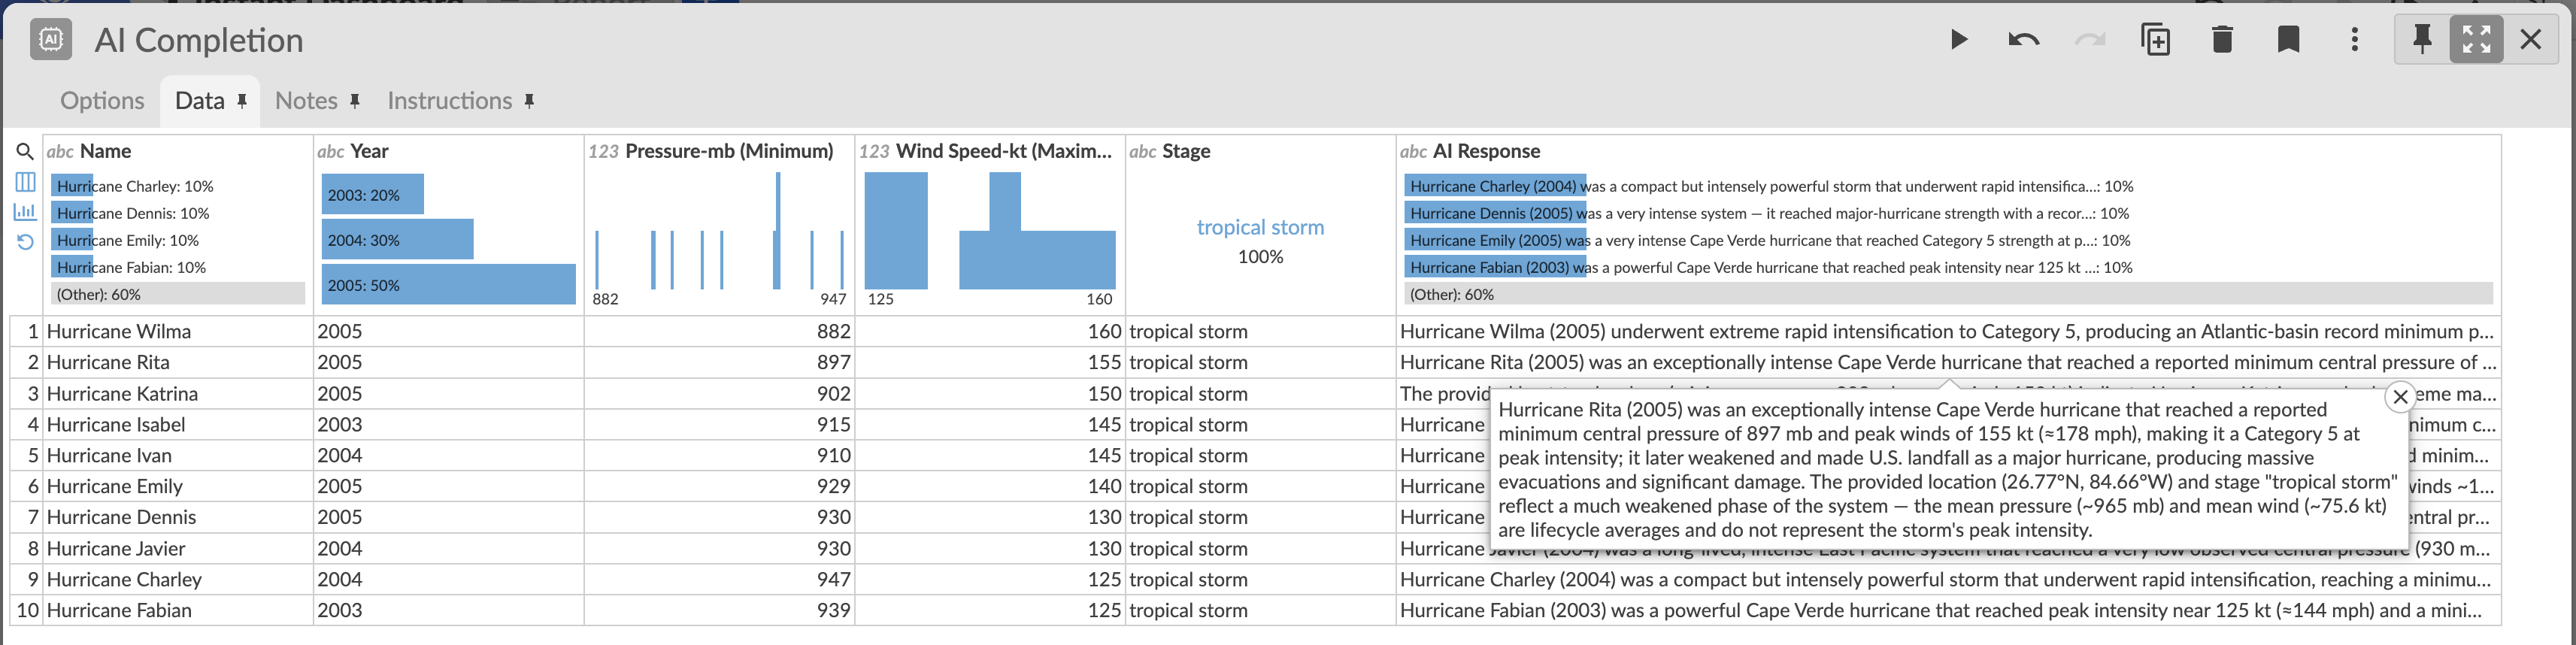The image size is (2576, 645).
Task: Click the reset refresh icon in sidebar
Action: [25, 242]
